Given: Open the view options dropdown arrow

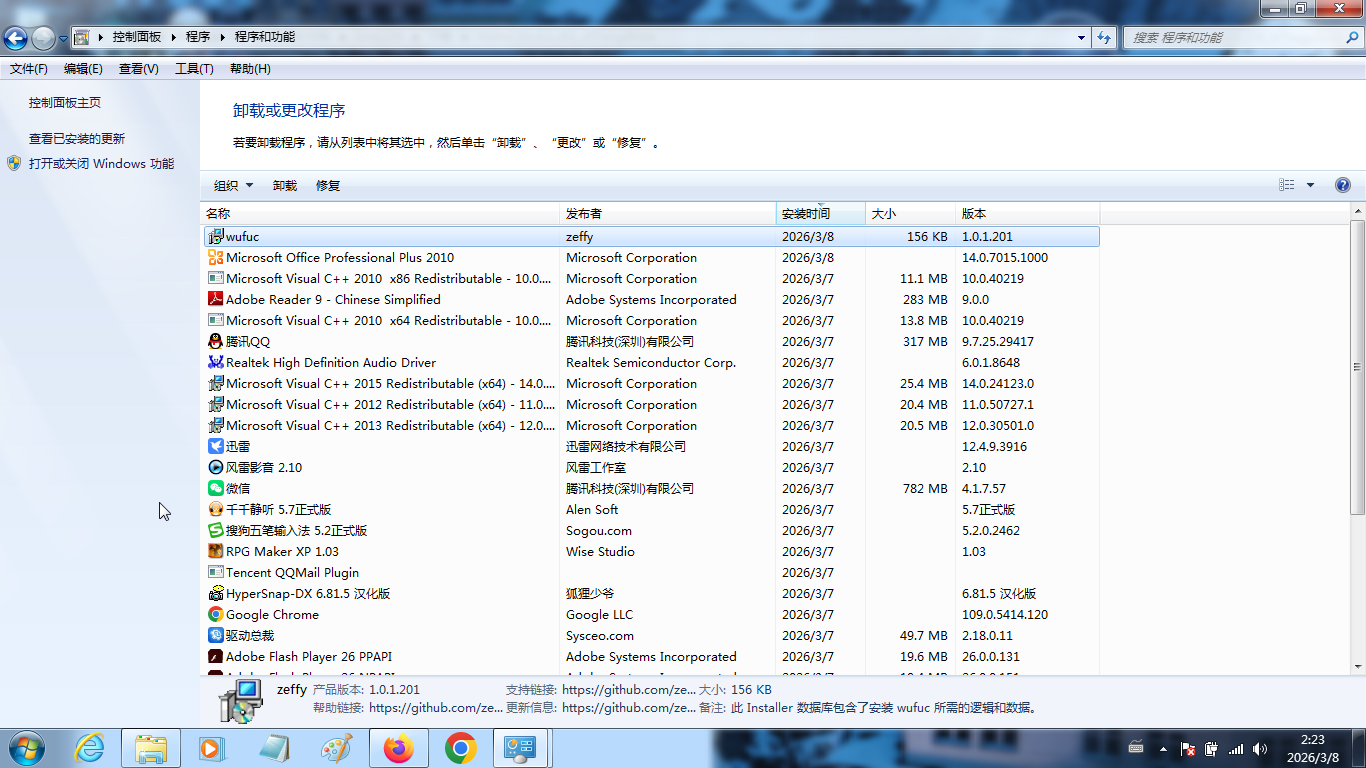Looking at the screenshot, I should pos(1310,185).
